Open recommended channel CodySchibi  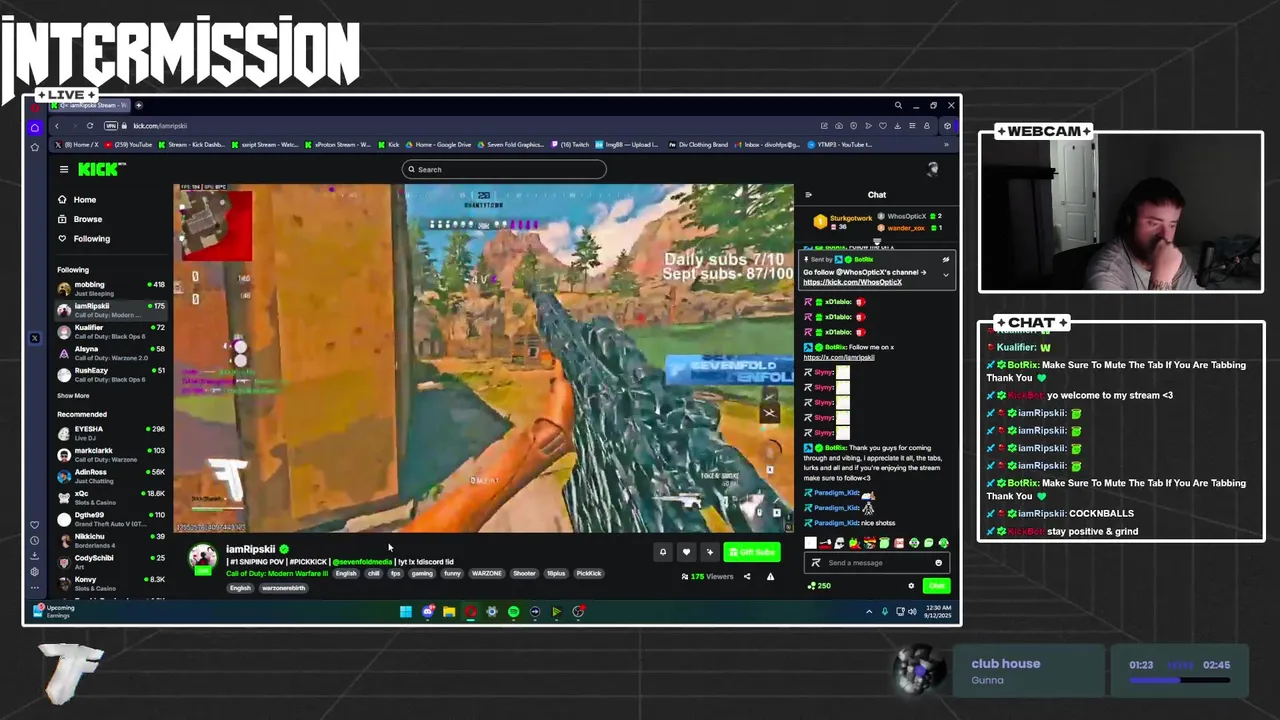coord(110,562)
